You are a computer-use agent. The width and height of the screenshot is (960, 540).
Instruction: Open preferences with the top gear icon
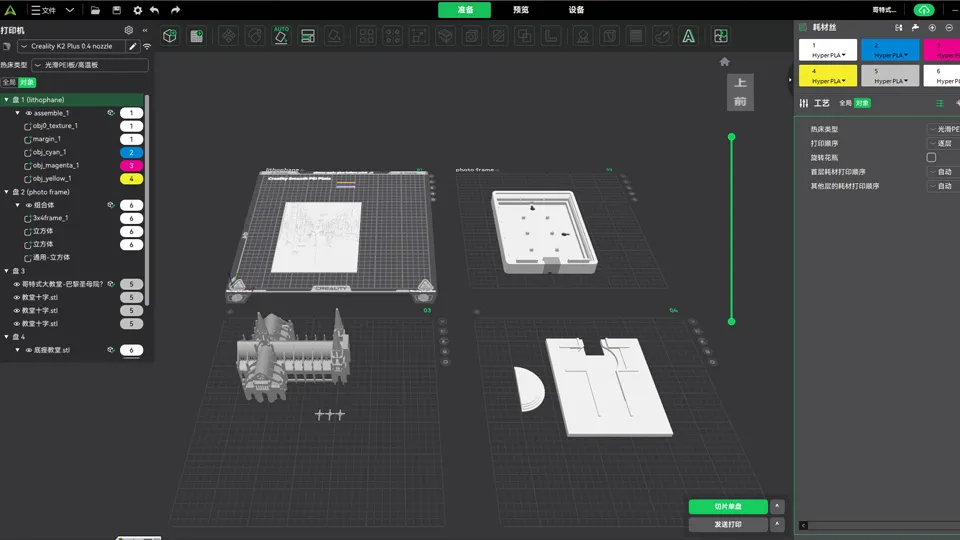(x=137, y=10)
